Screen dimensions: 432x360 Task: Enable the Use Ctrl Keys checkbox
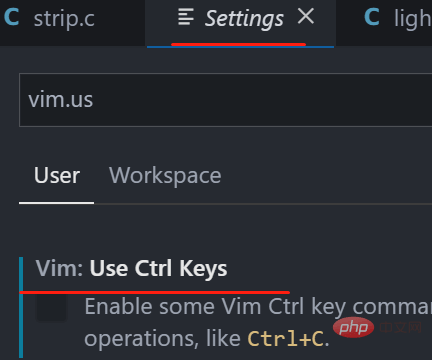pos(51,307)
